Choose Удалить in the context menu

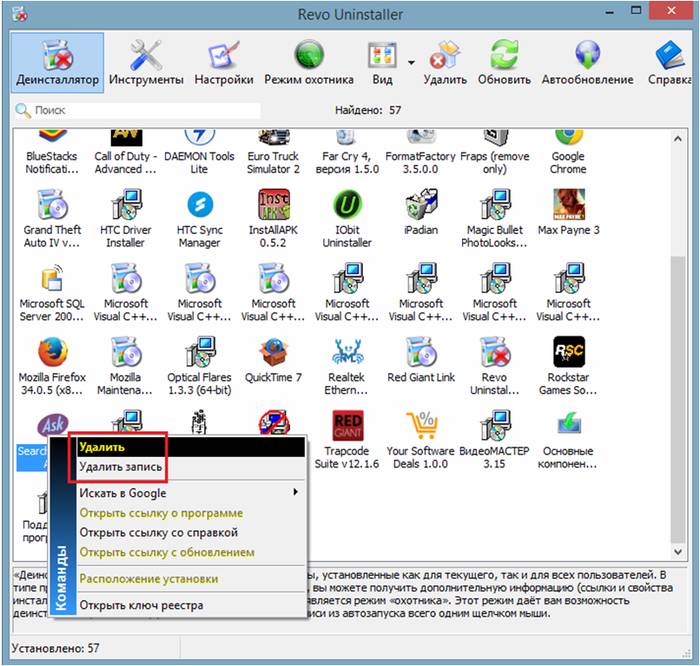102,447
